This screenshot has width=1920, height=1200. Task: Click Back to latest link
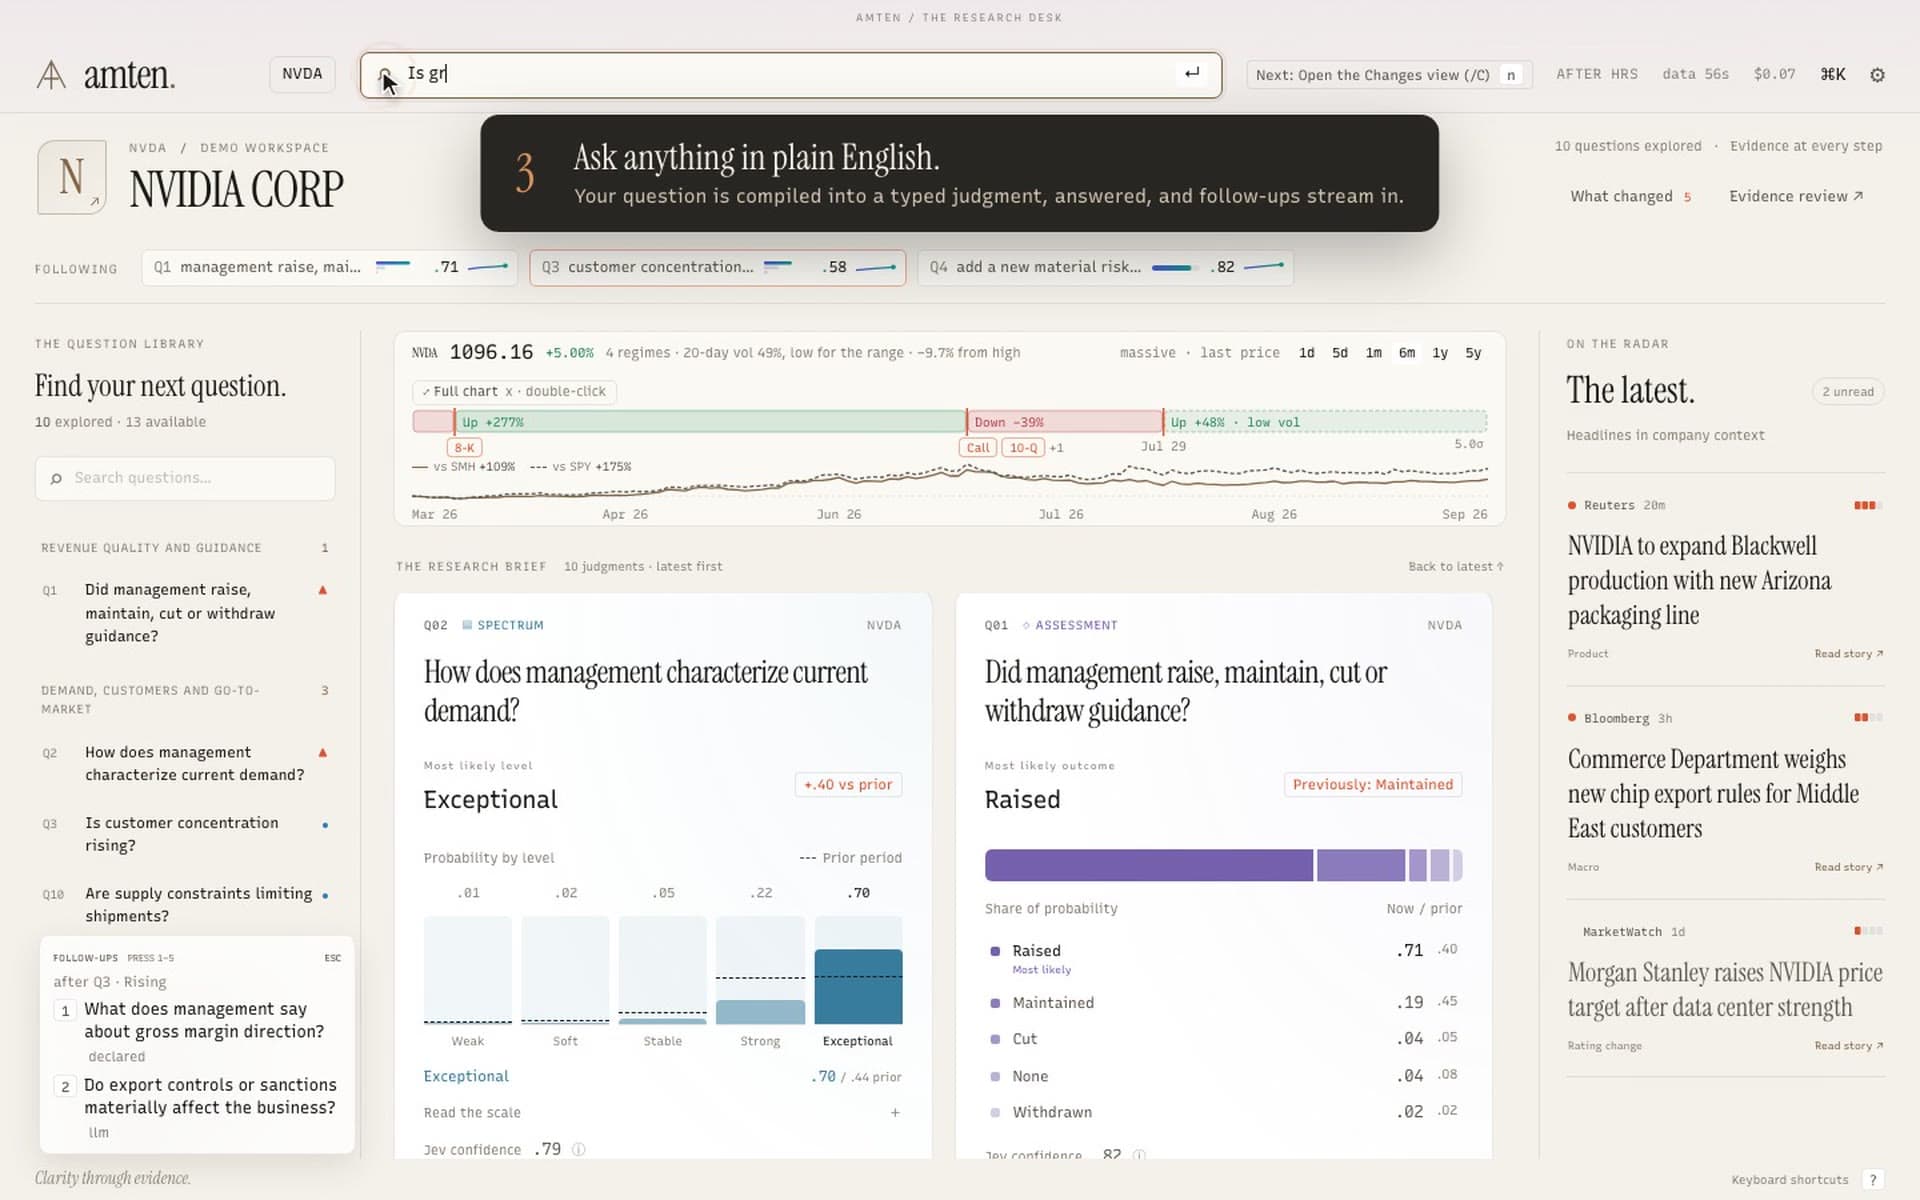[1456, 567]
